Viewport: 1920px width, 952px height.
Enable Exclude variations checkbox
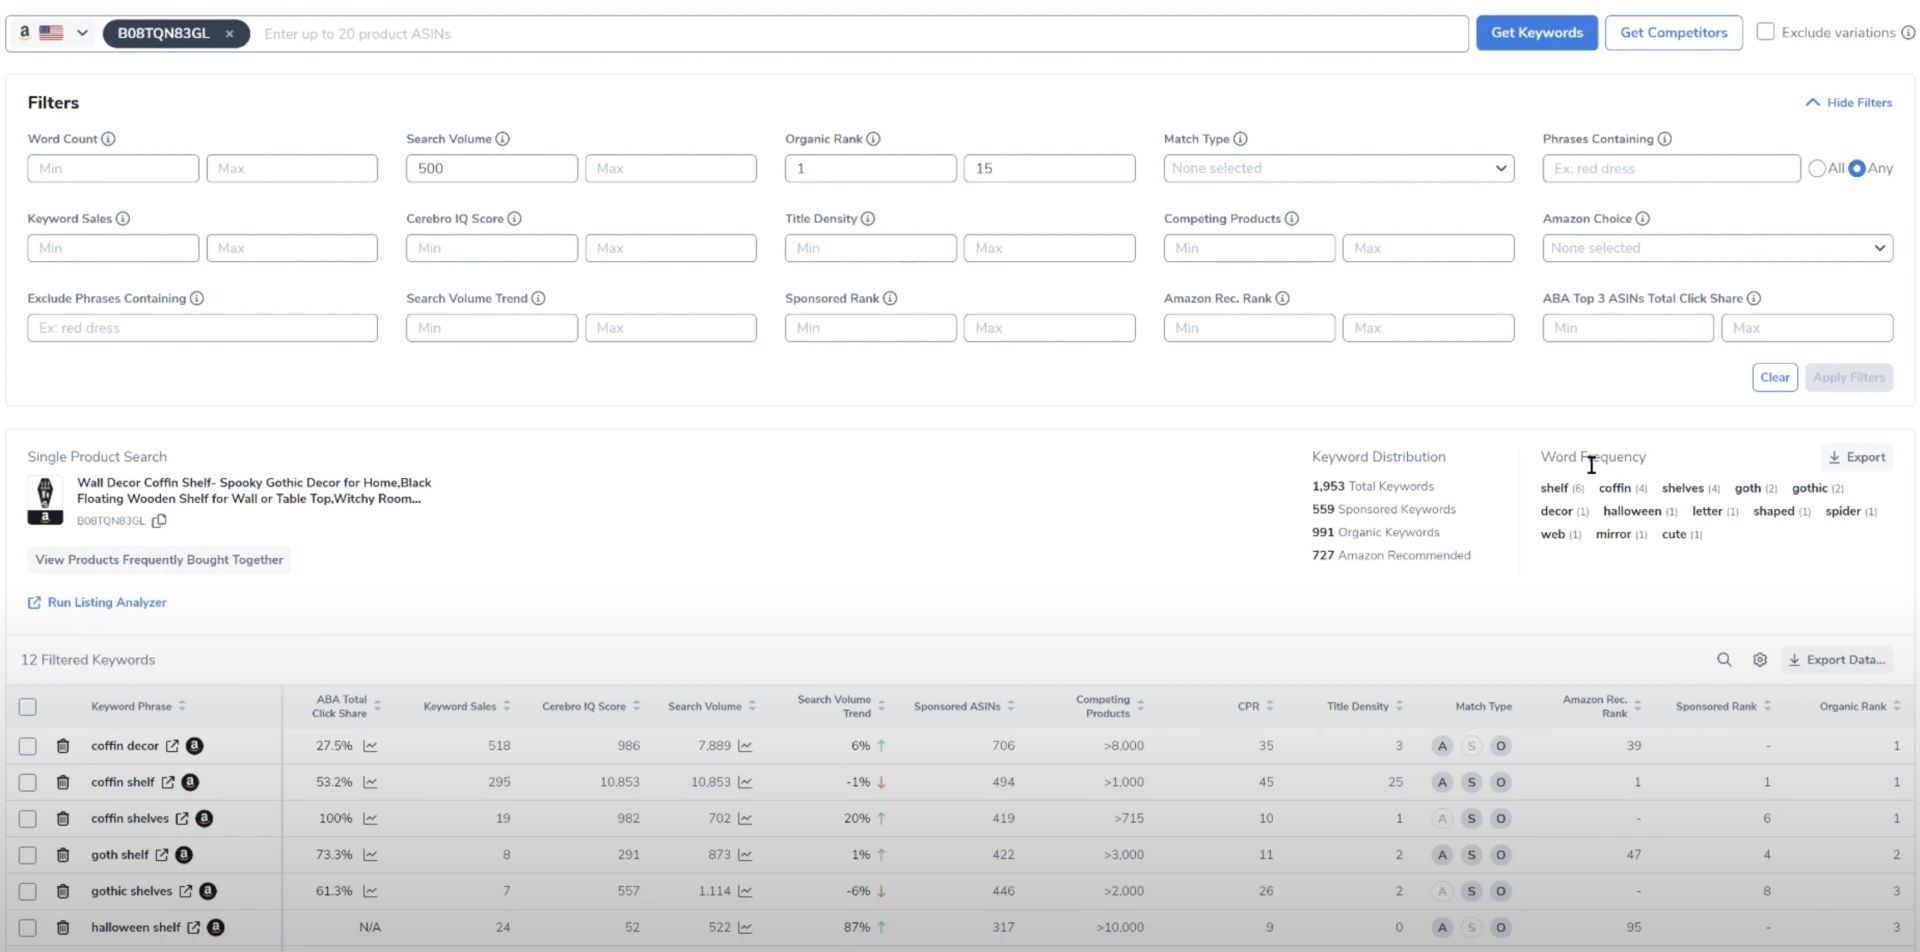point(1766,32)
